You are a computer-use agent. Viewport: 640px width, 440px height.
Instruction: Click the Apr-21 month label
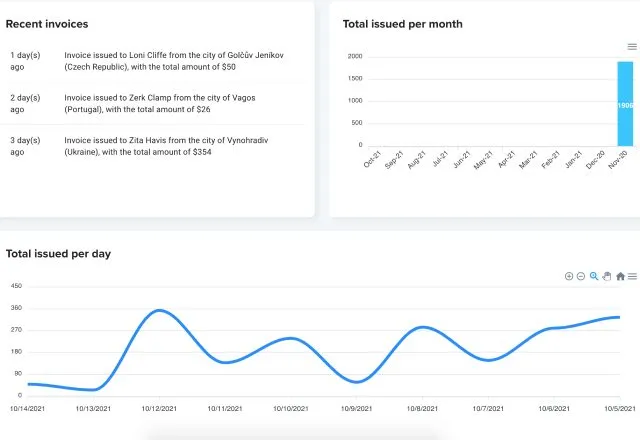click(x=507, y=159)
